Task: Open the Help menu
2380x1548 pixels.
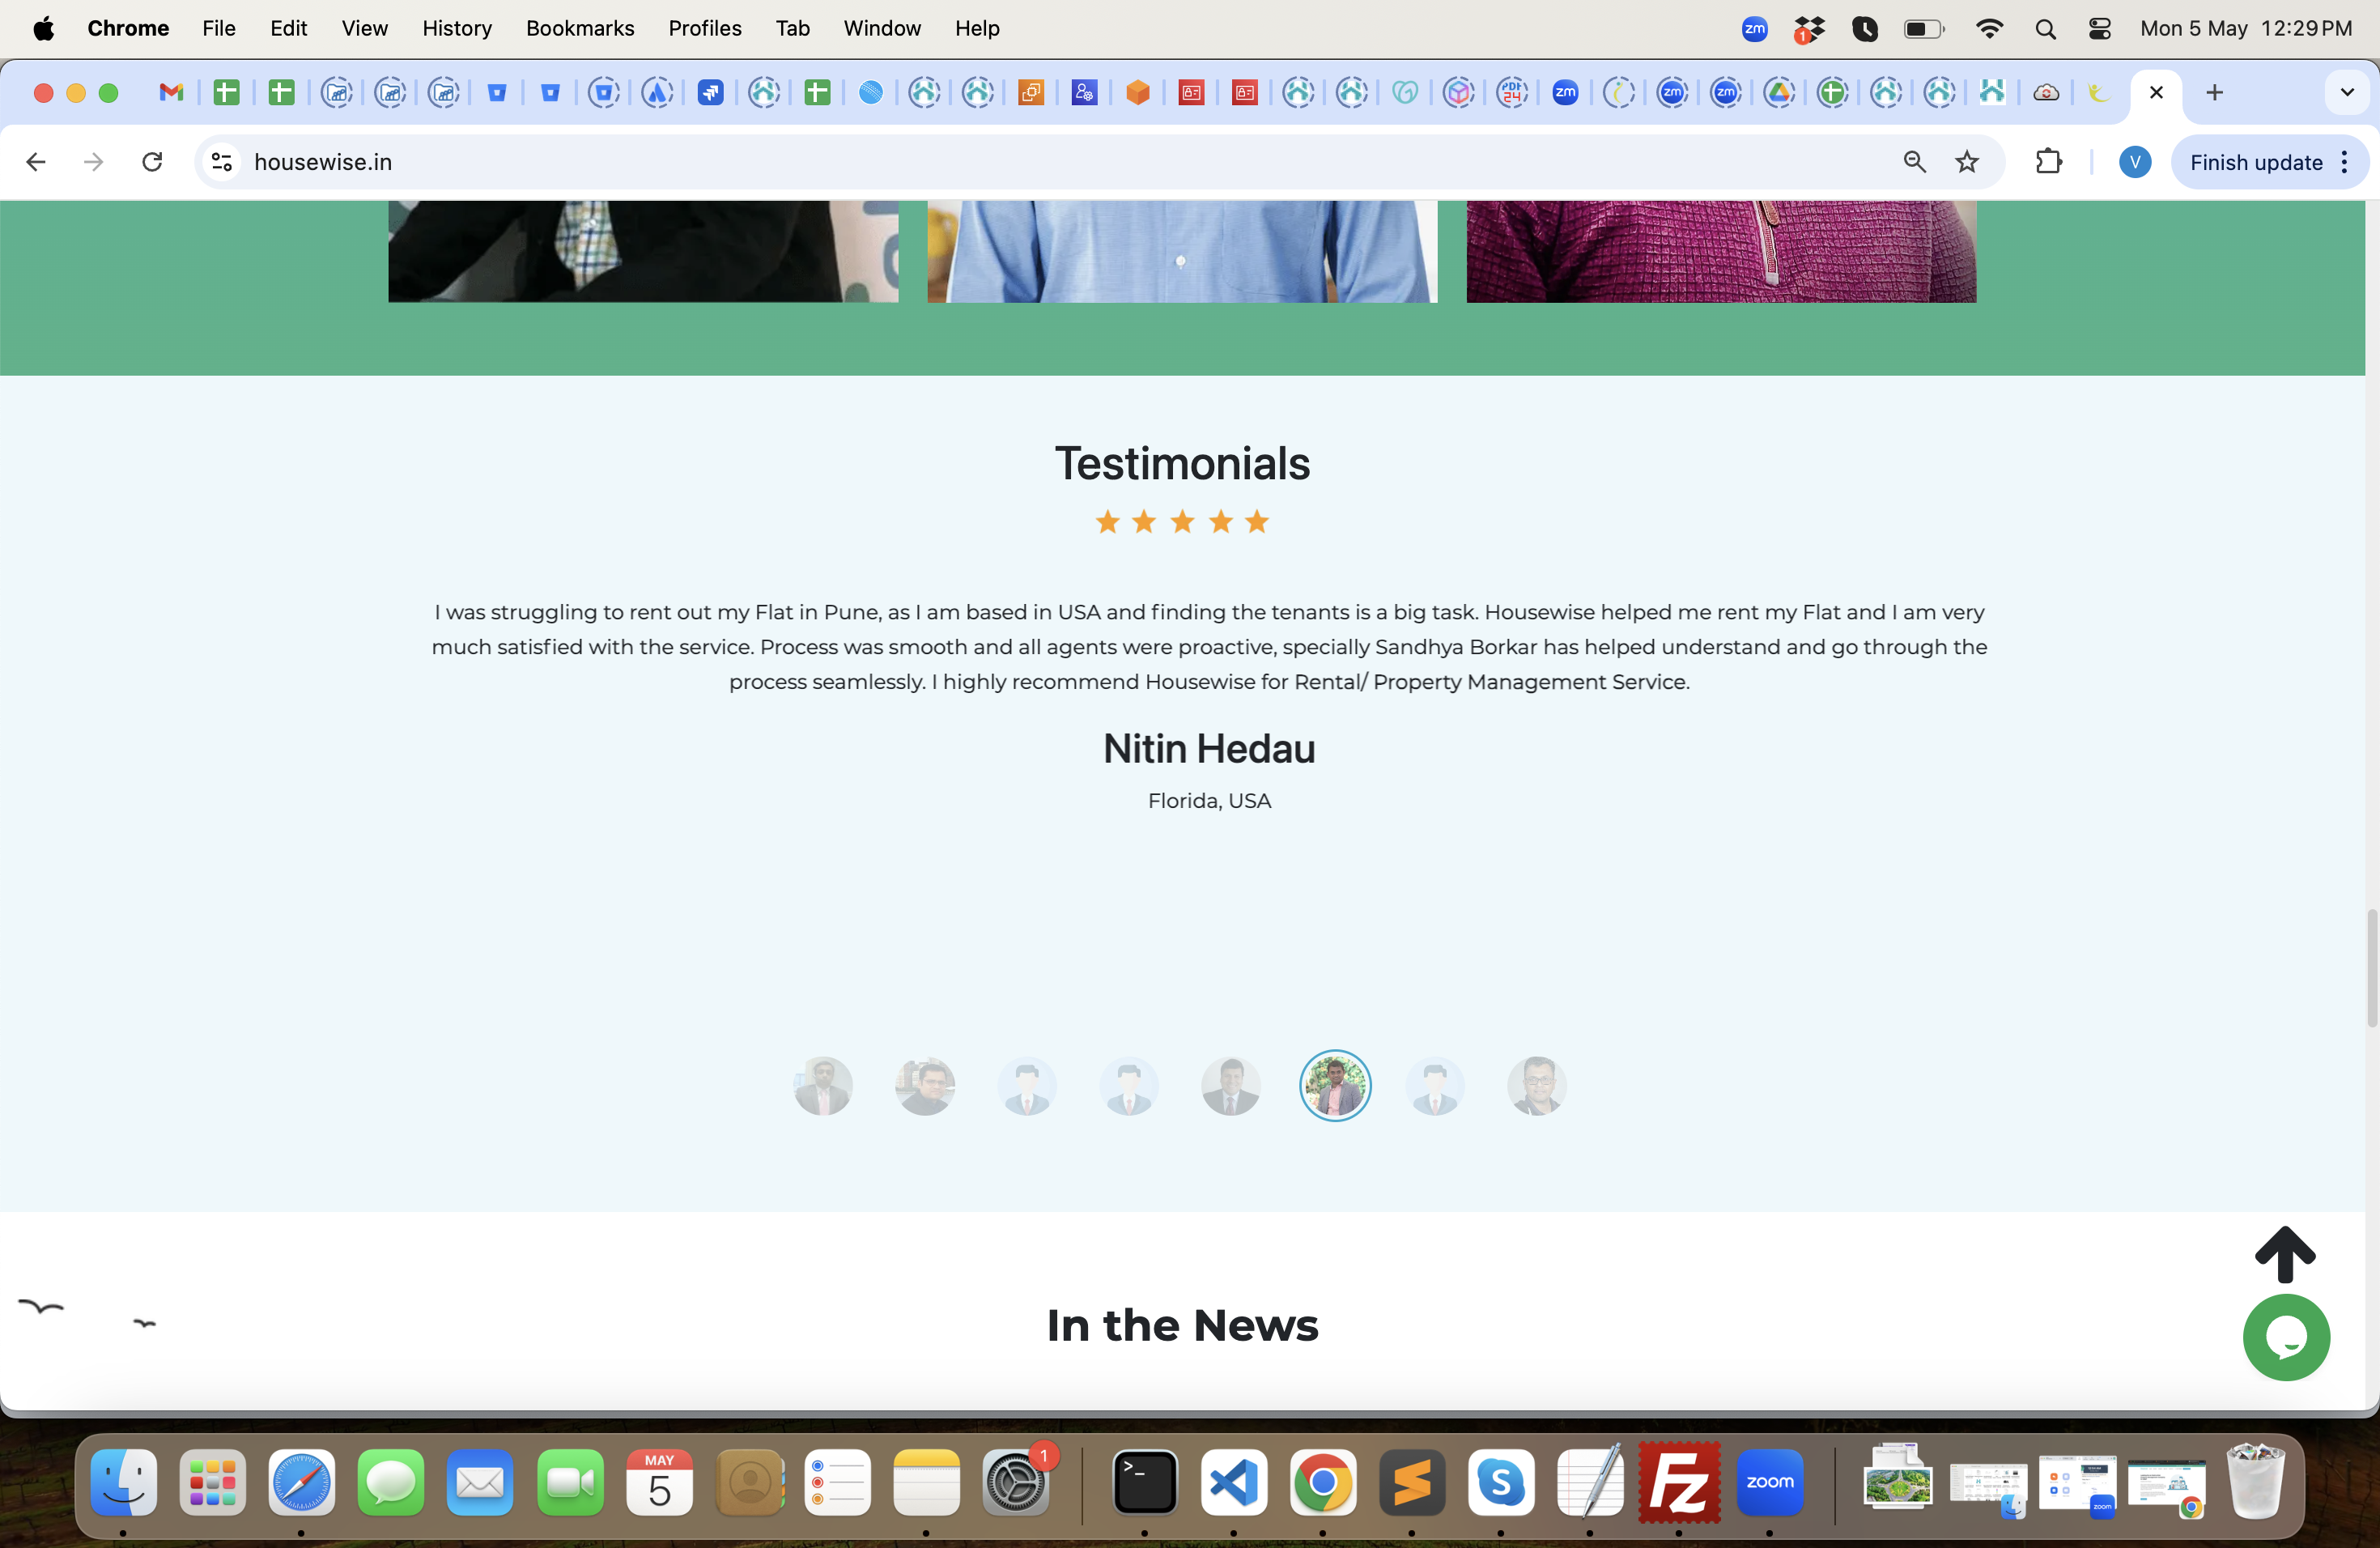Action: point(977,28)
